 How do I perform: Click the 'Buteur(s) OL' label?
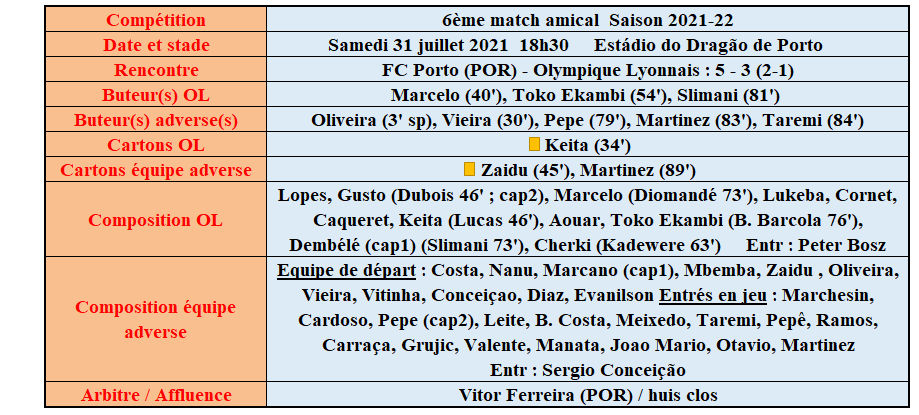coord(155,95)
